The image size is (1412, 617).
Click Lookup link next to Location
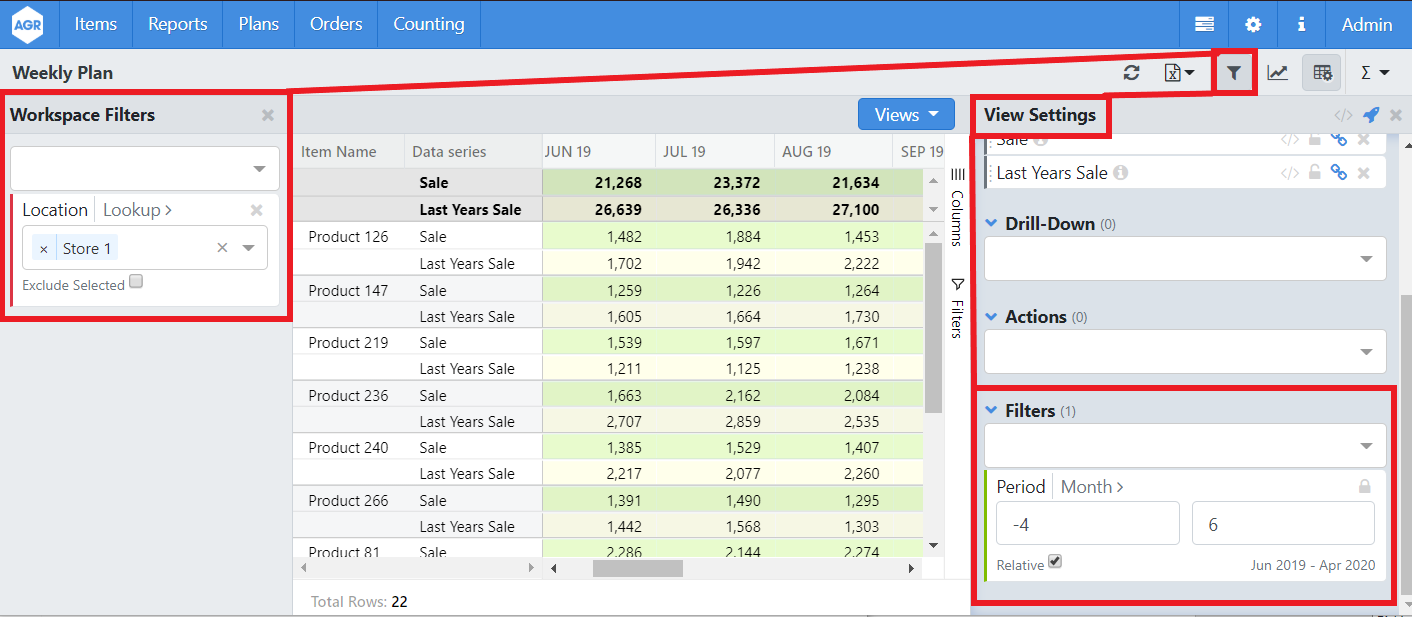137,210
